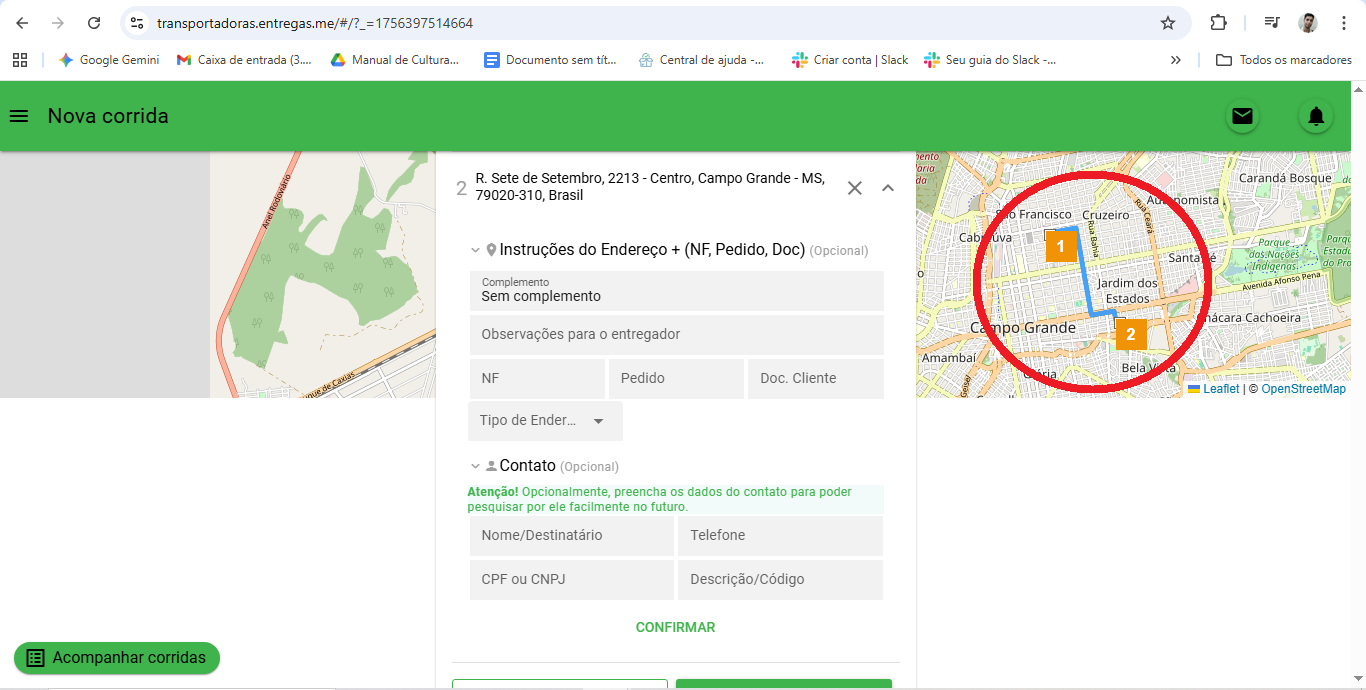Open the notifications bell
This screenshot has height=690, width=1366.
1316,116
